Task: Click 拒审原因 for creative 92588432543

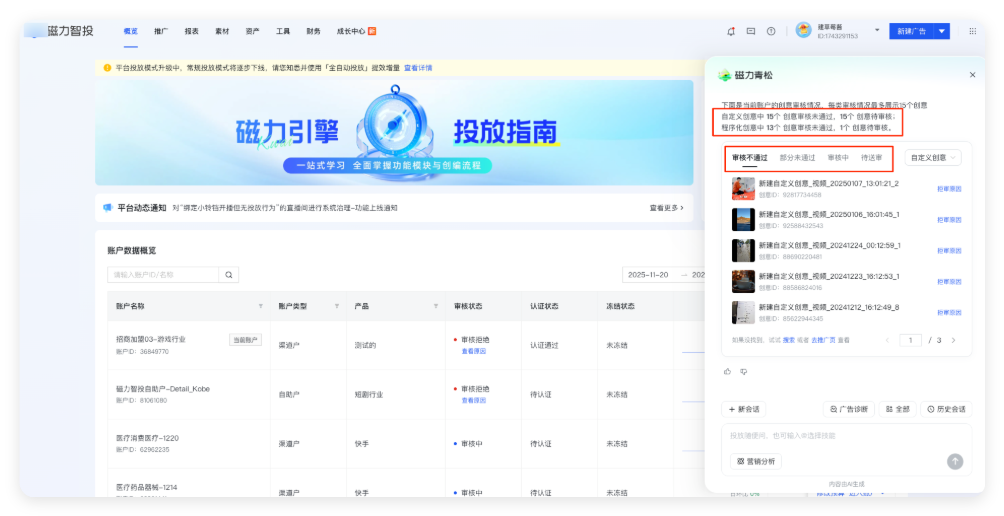Action: tap(950, 220)
